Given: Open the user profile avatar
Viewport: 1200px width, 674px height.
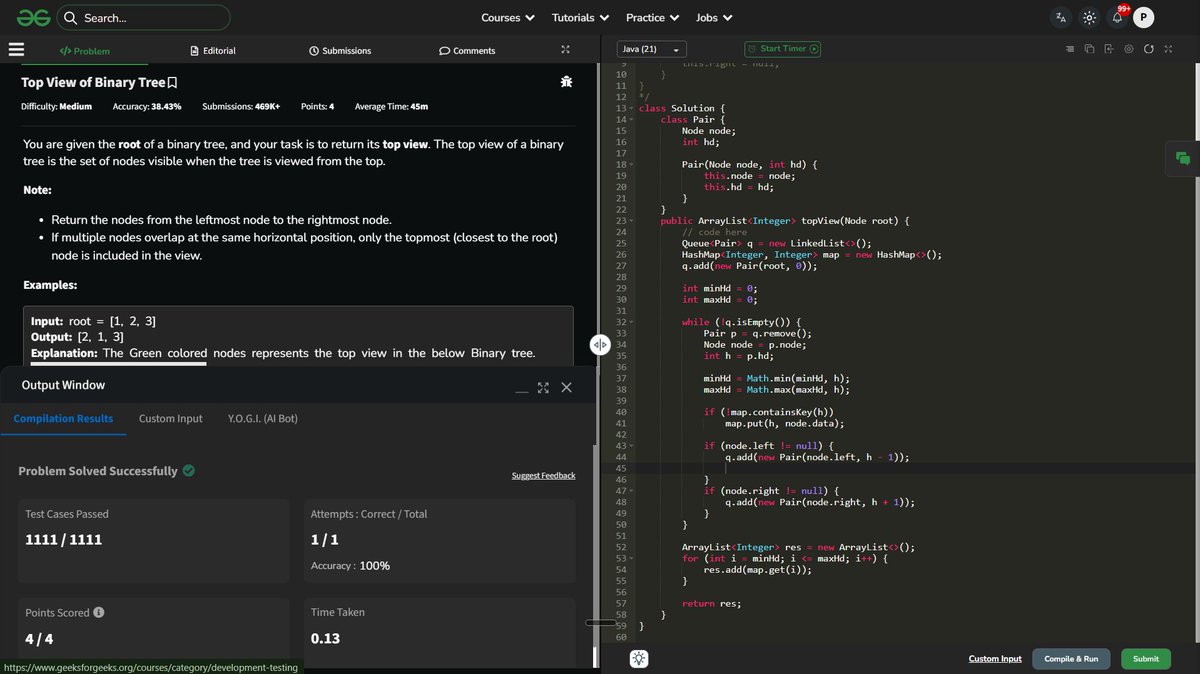Looking at the screenshot, I should point(1144,18).
